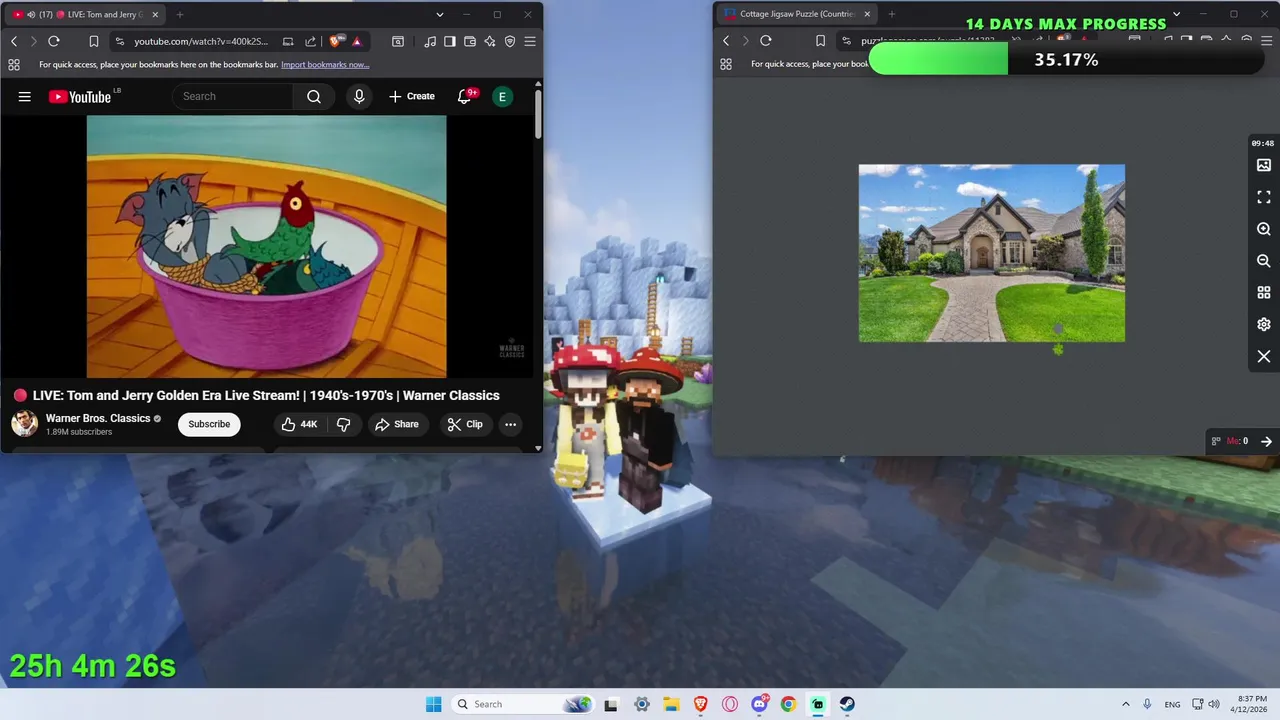Open a new tab in the YouTube window
Viewport: 1280px width, 720px height.
(180, 15)
